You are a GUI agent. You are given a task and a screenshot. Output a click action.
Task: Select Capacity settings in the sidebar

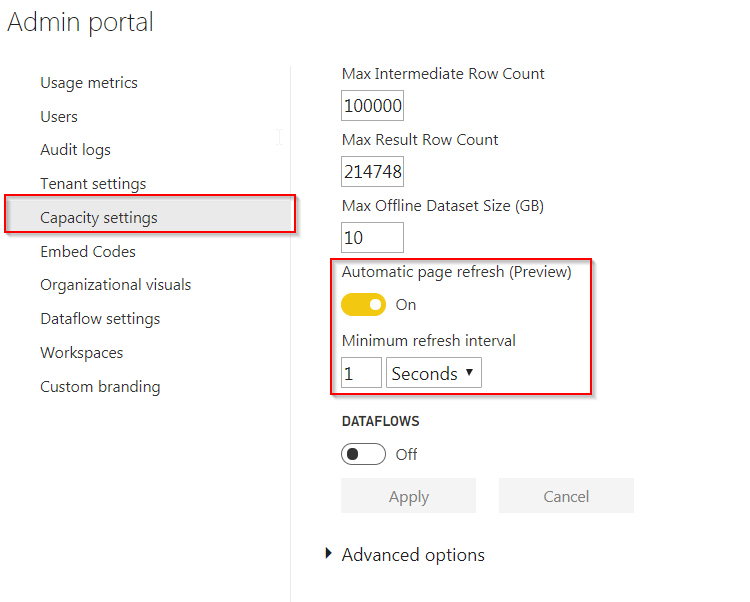150,218
